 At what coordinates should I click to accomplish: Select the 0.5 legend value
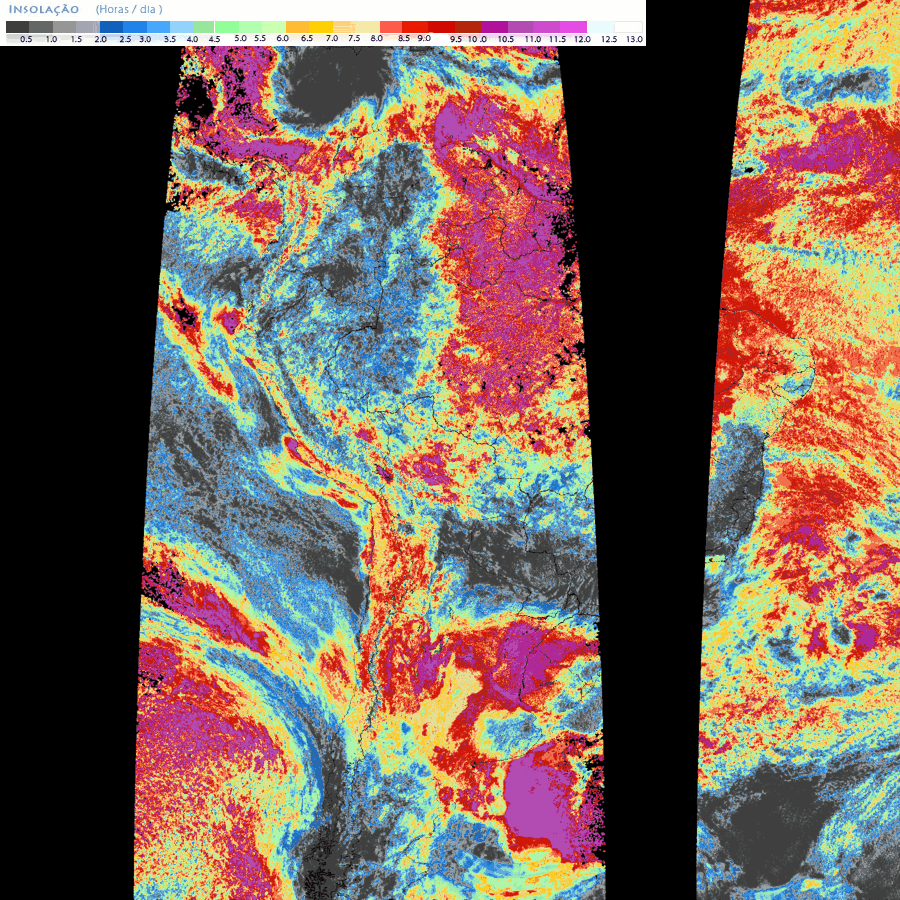coord(26,40)
